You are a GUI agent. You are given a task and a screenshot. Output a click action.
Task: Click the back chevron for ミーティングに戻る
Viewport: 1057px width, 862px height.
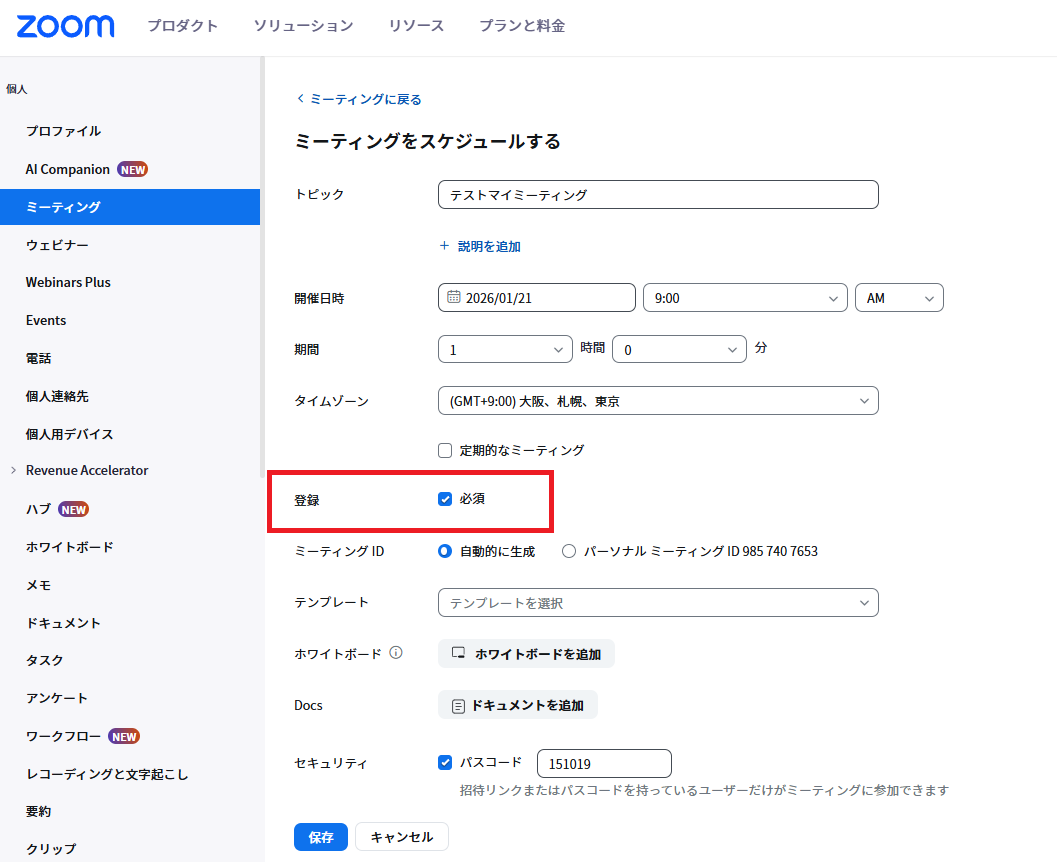pos(300,99)
